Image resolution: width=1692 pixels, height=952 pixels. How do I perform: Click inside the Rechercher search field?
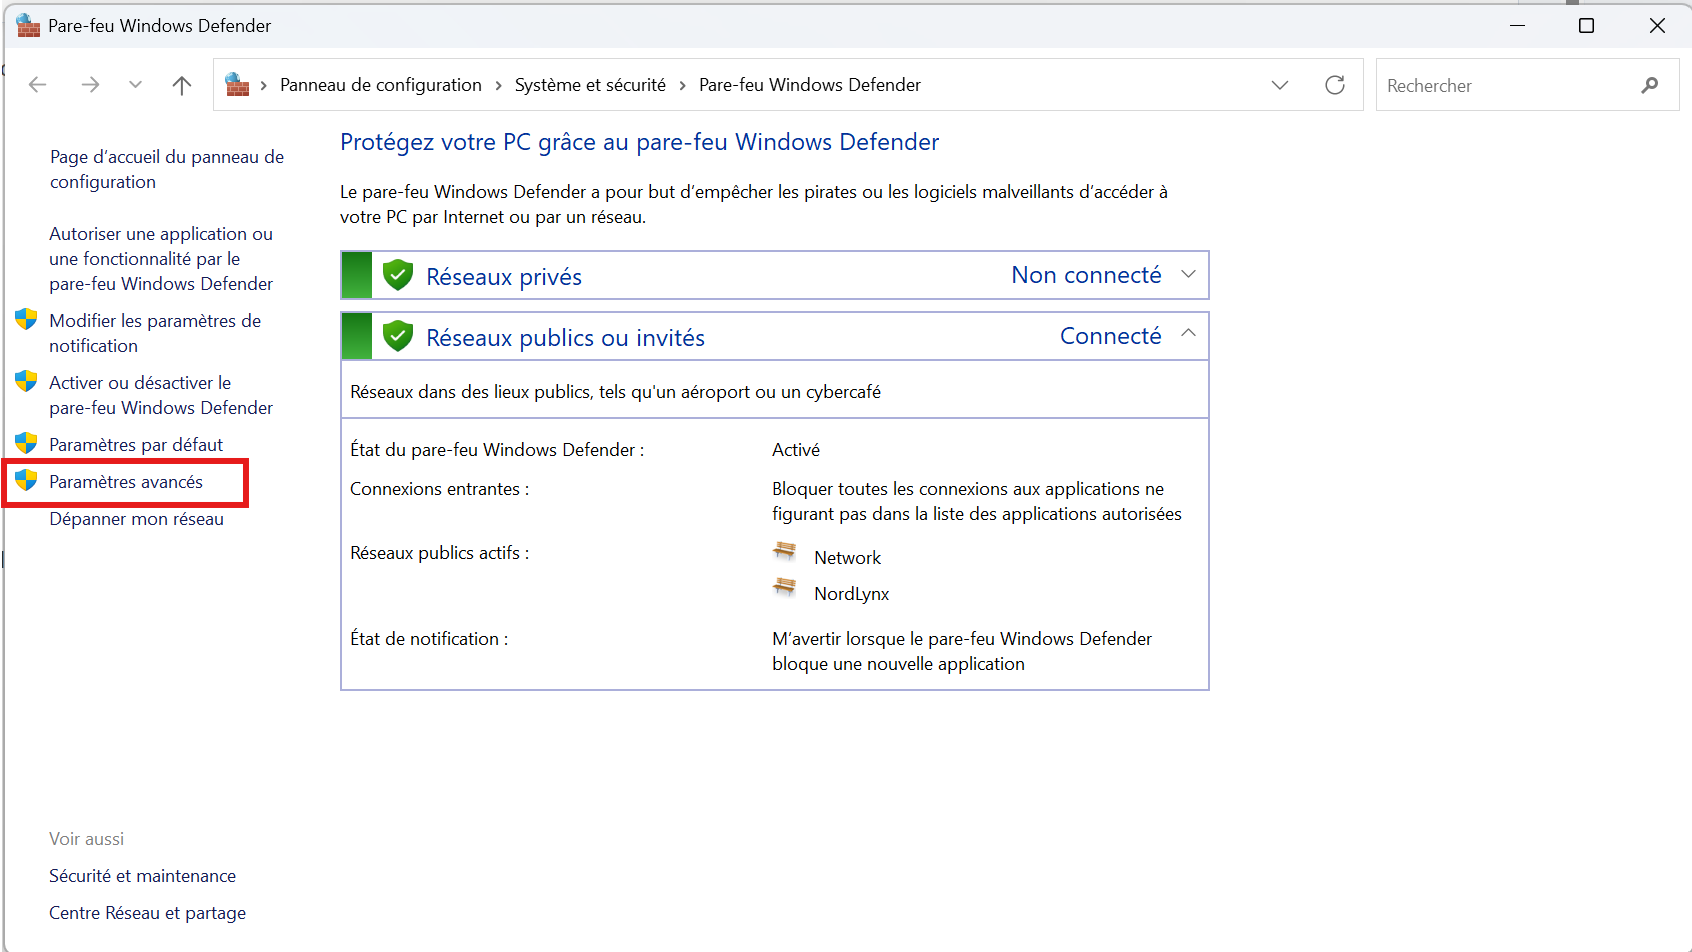1505,86
